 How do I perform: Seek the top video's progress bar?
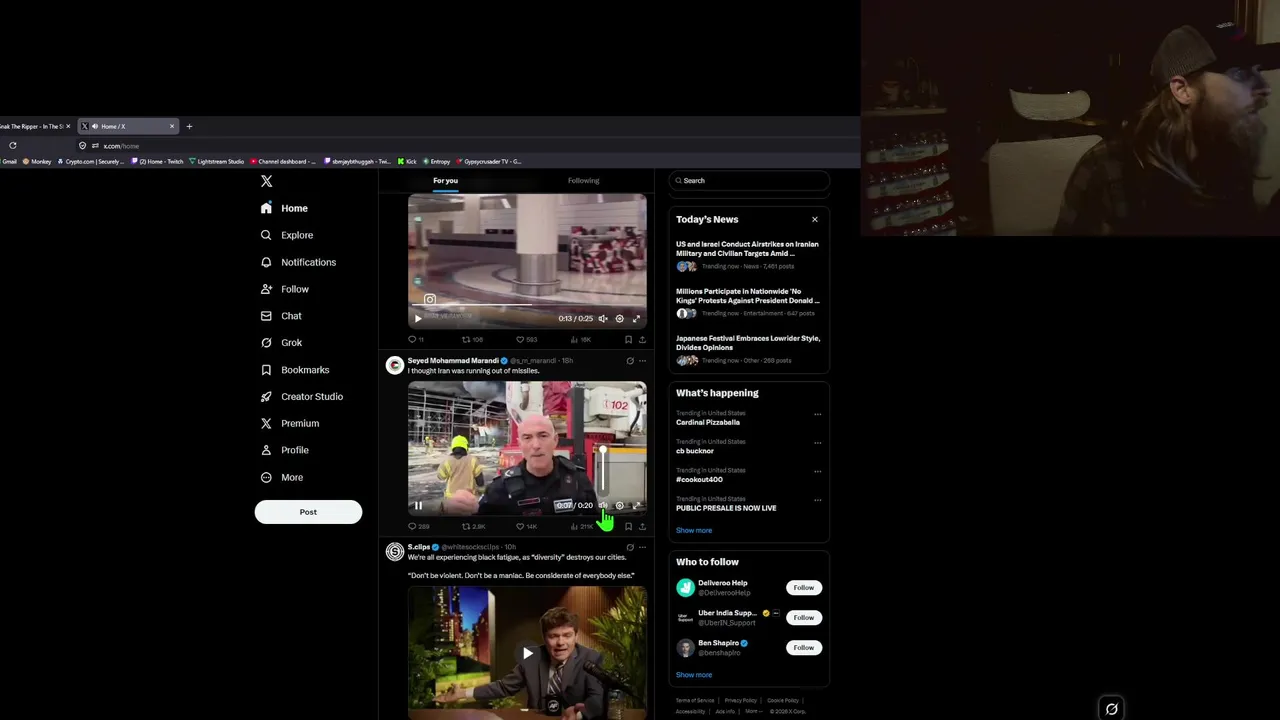(527, 307)
